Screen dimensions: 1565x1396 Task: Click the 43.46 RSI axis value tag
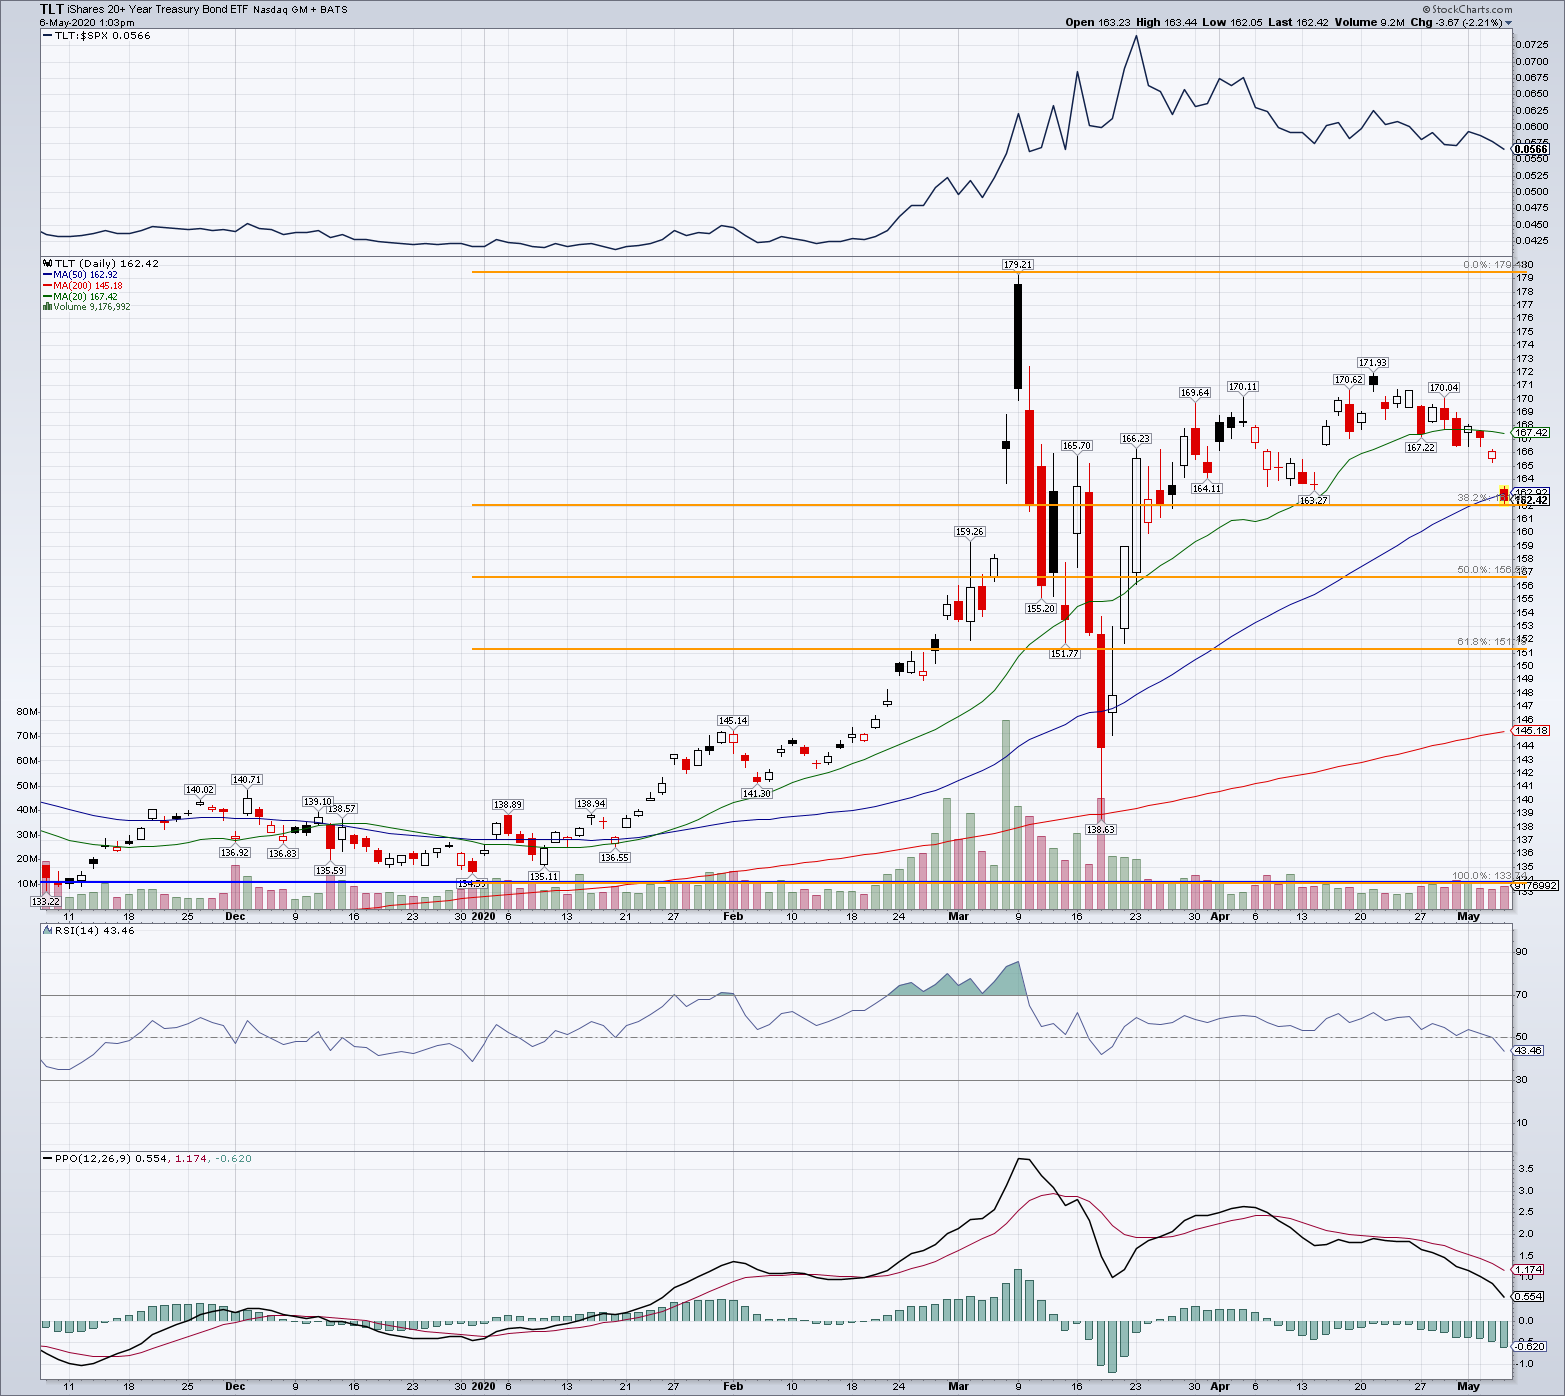pyautogui.click(x=1528, y=1050)
